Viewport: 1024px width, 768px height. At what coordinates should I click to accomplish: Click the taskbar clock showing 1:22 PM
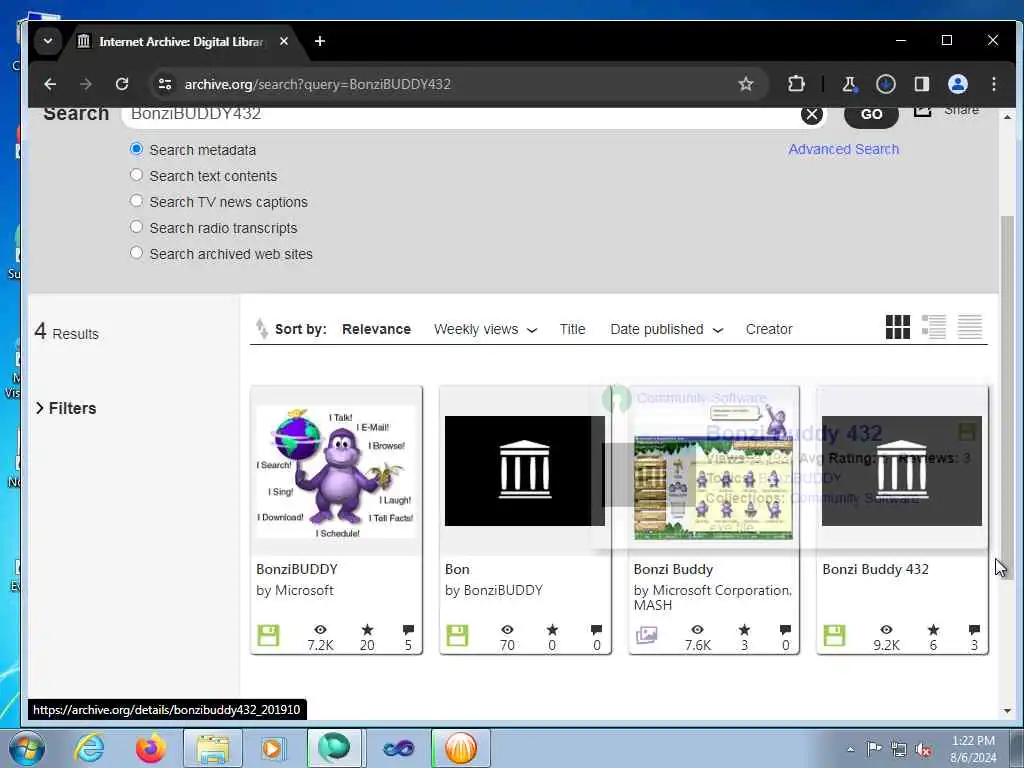coord(973,749)
